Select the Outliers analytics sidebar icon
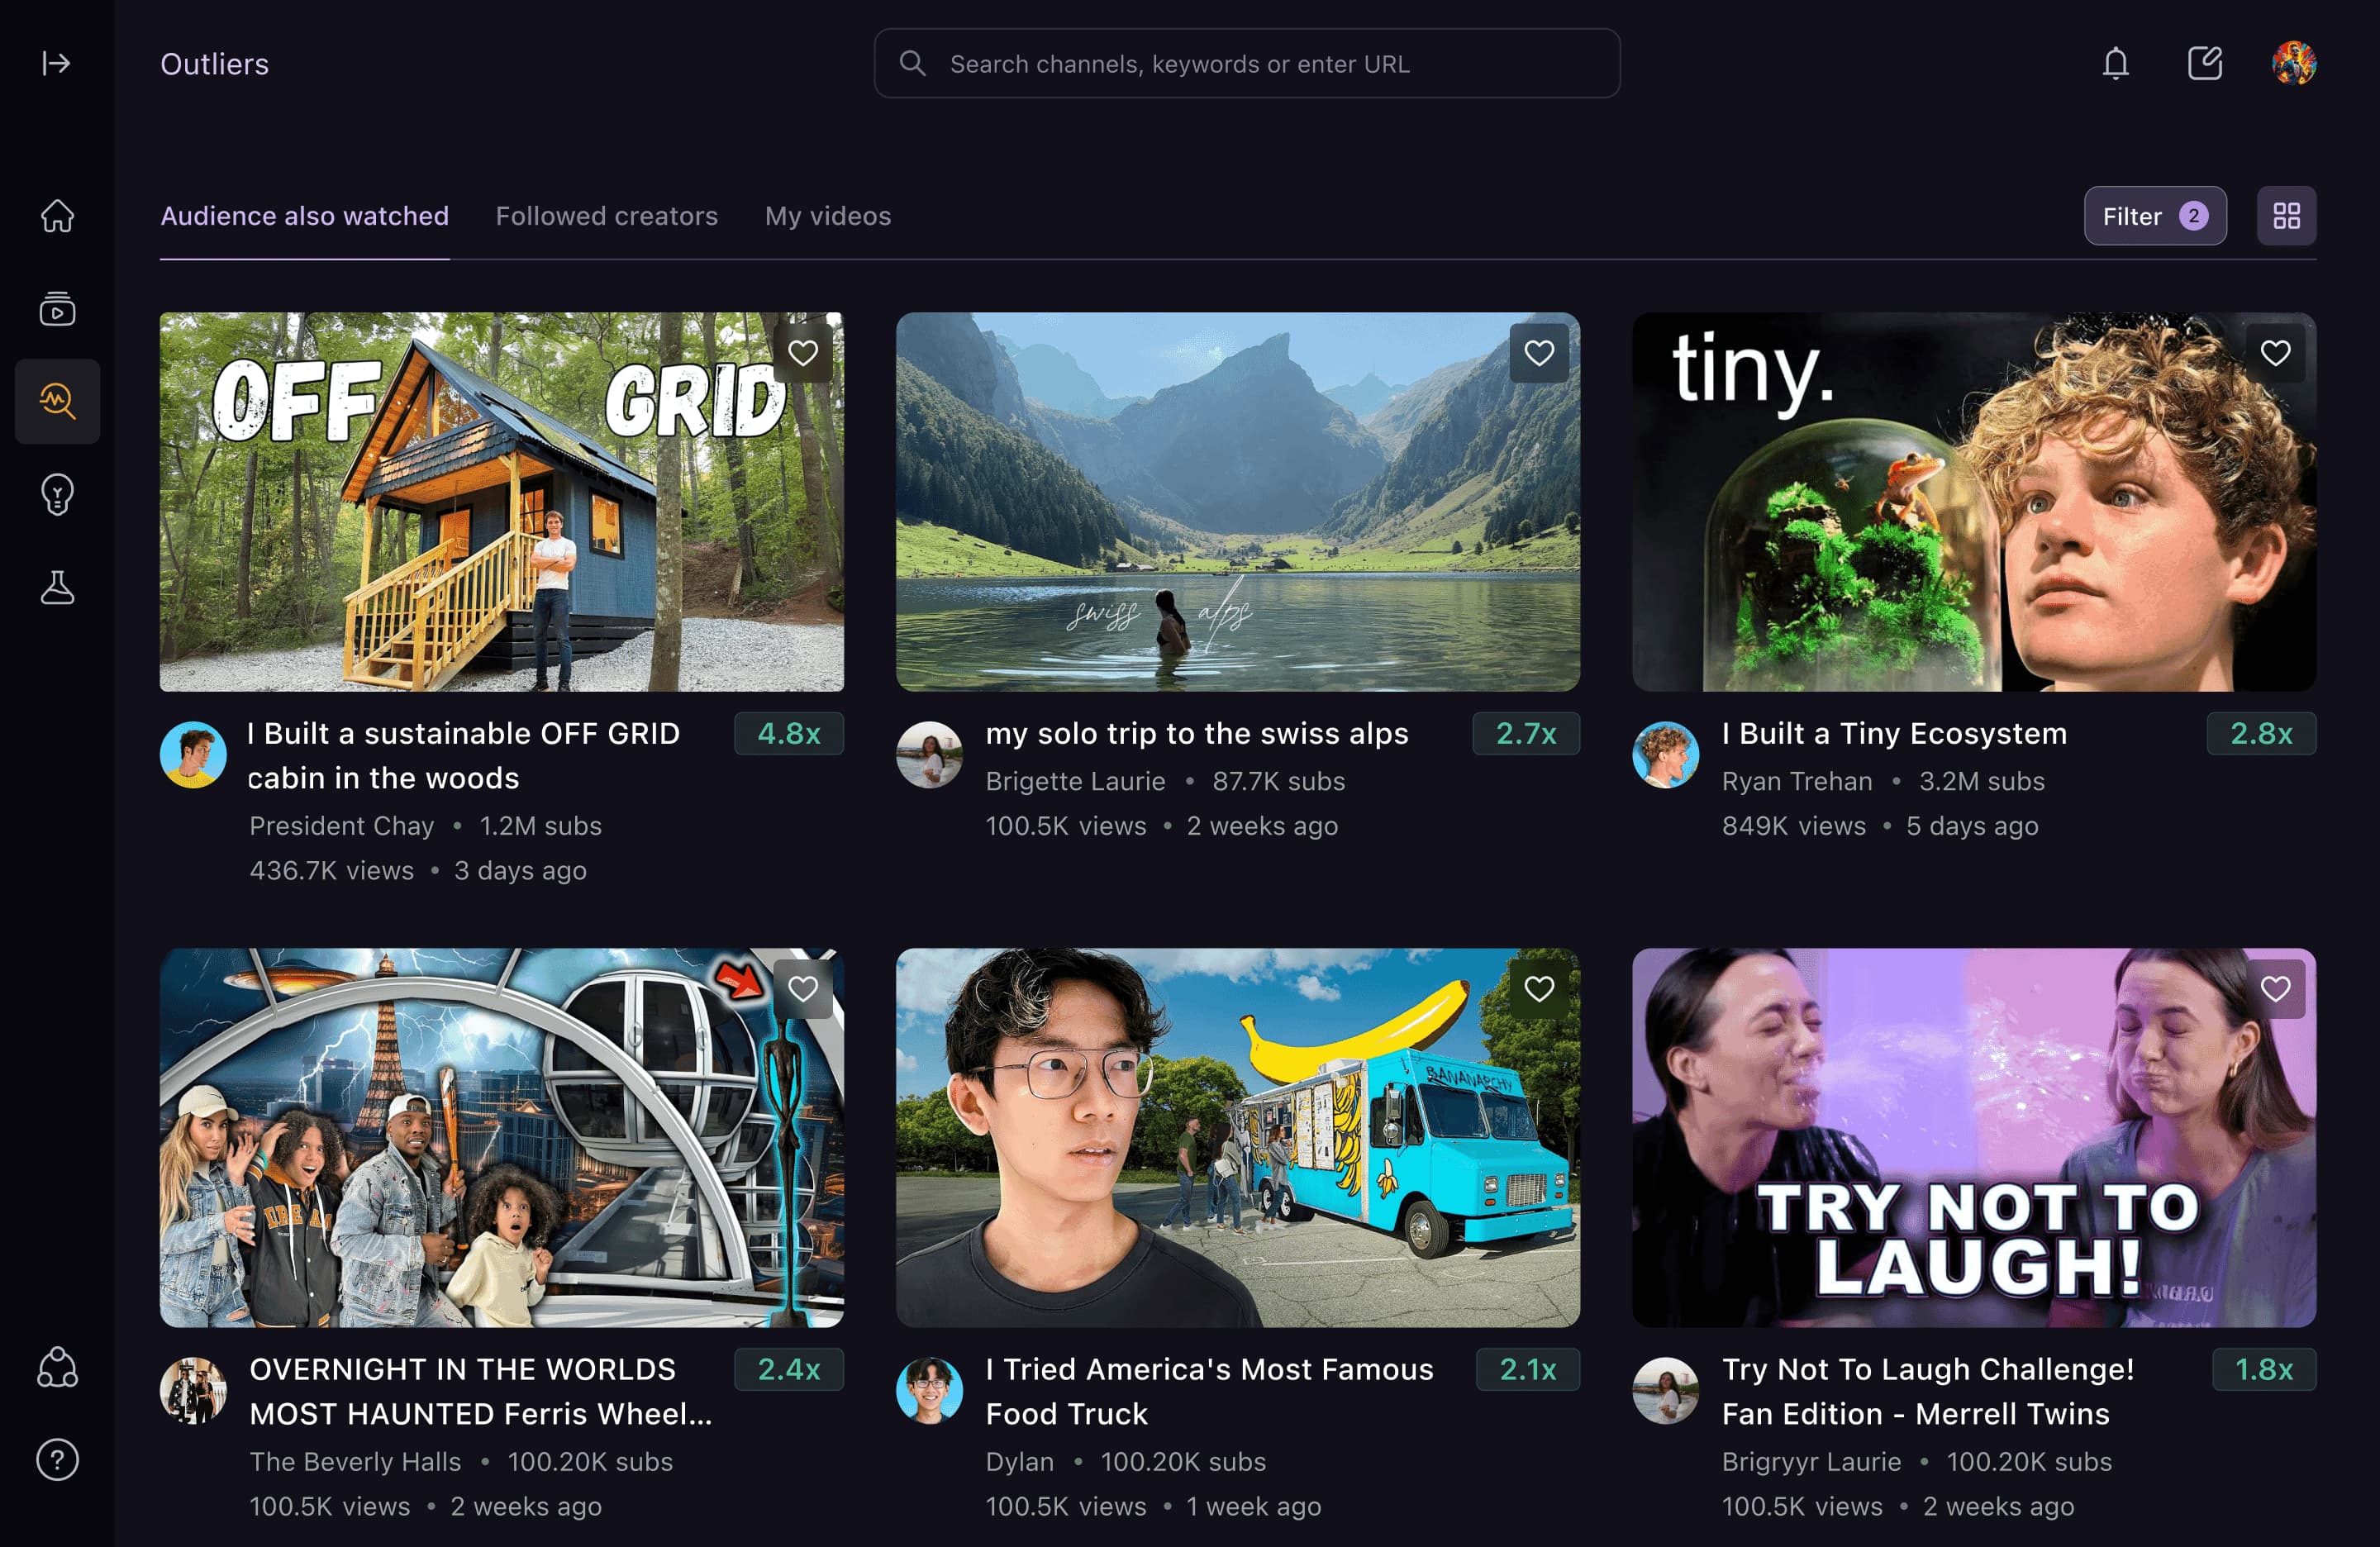This screenshot has width=2380, height=1547. click(x=57, y=401)
